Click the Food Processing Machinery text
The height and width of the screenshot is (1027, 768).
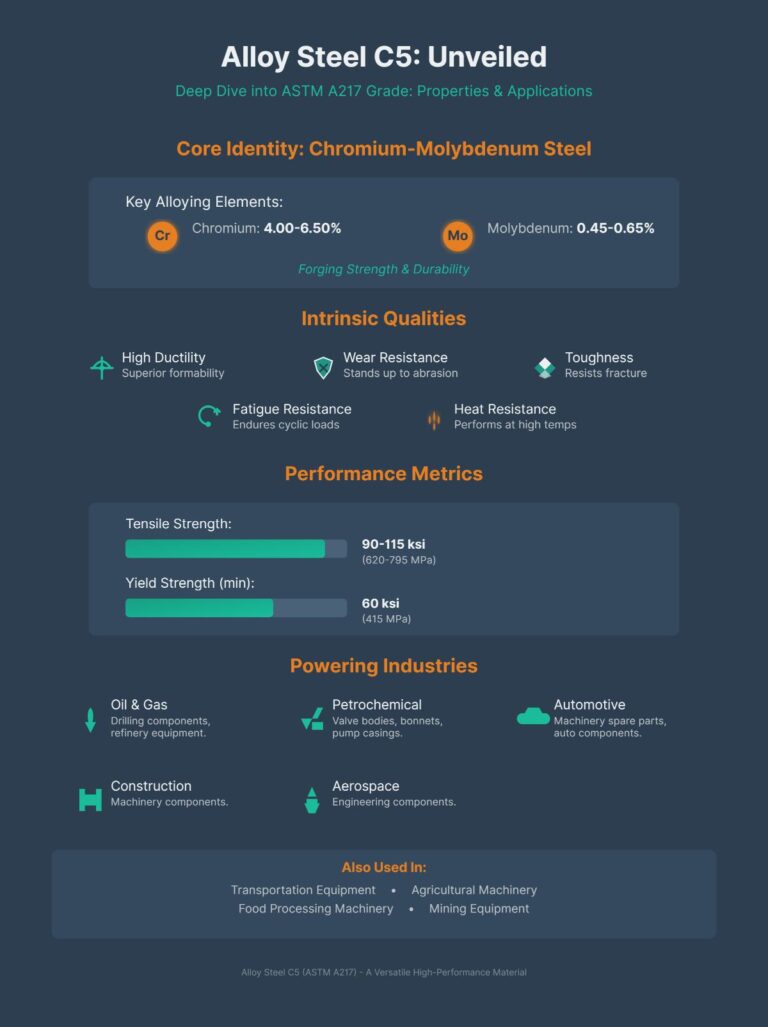point(315,909)
